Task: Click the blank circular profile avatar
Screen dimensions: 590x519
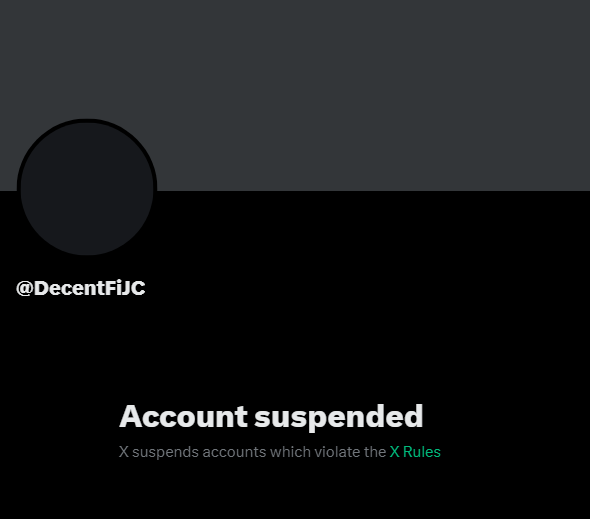Action: [87, 187]
